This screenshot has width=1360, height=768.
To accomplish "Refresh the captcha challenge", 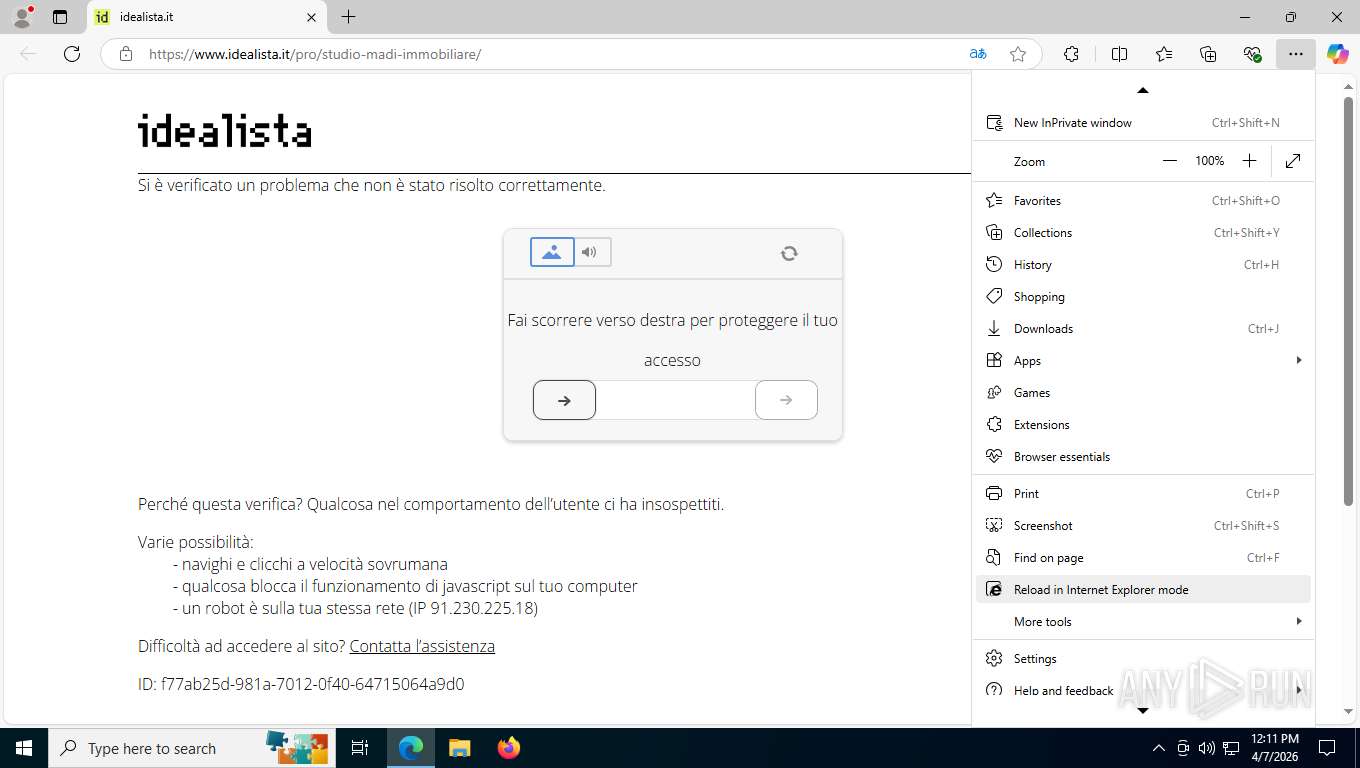I will 789,253.
